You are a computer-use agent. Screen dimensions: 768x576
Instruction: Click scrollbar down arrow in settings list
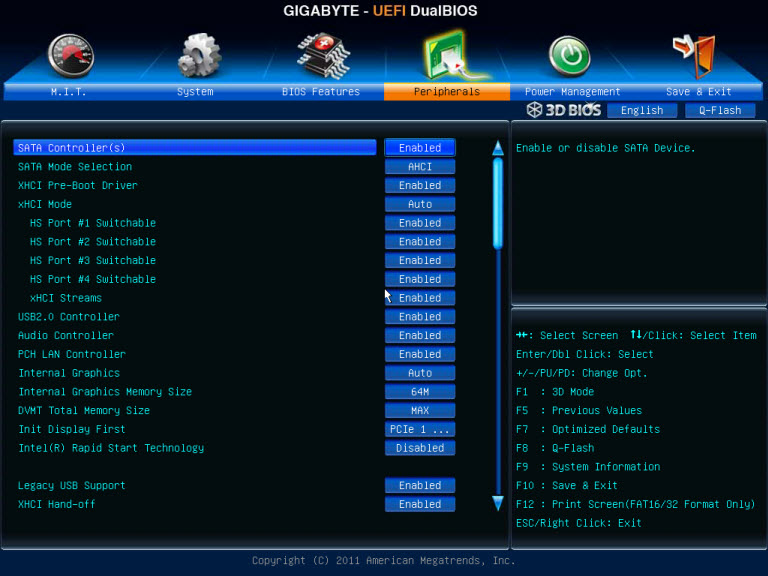click(x=498, y=503)
